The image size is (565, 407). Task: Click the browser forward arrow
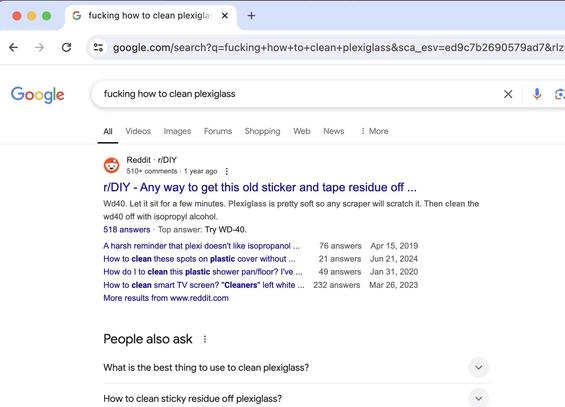click(x=40, y=47)
